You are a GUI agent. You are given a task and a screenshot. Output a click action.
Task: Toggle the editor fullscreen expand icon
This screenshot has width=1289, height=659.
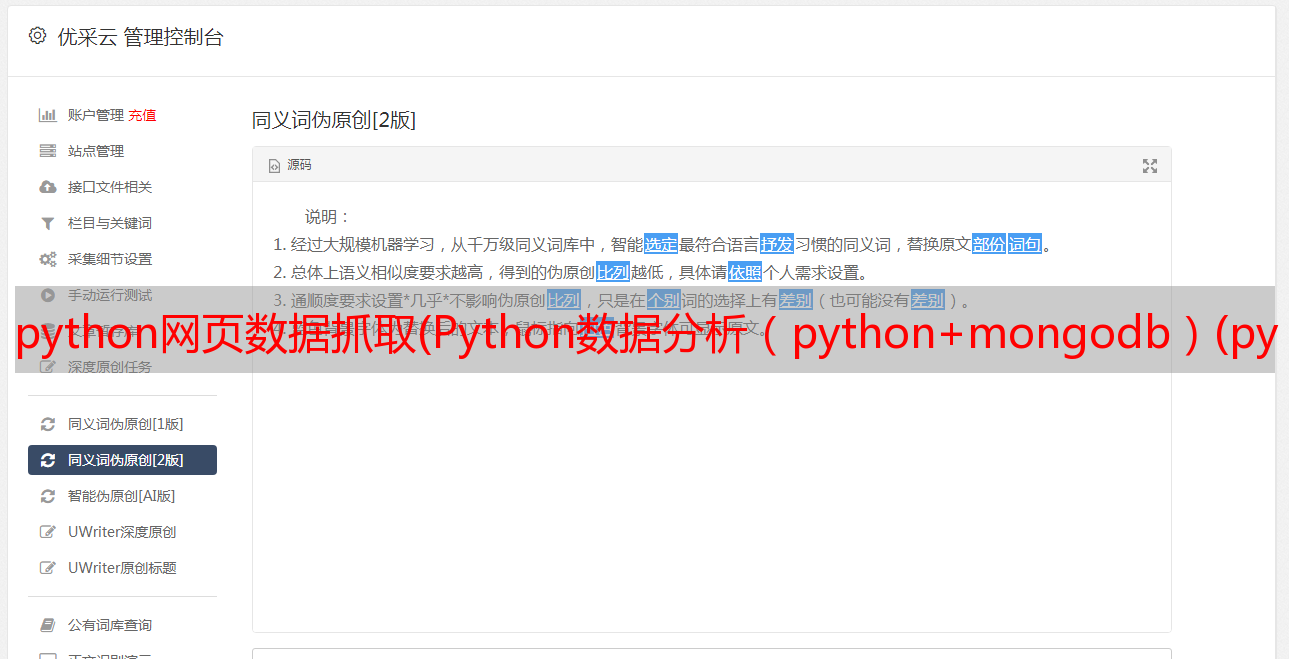point(1150,166)
